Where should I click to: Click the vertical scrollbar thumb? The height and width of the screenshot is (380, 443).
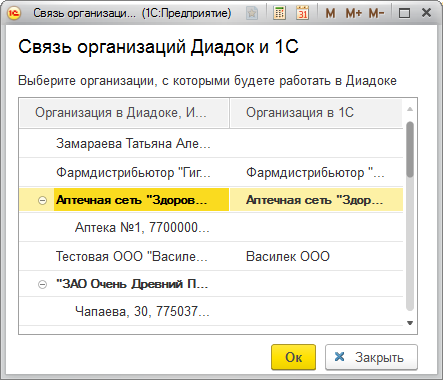click(x=410, y=149)
